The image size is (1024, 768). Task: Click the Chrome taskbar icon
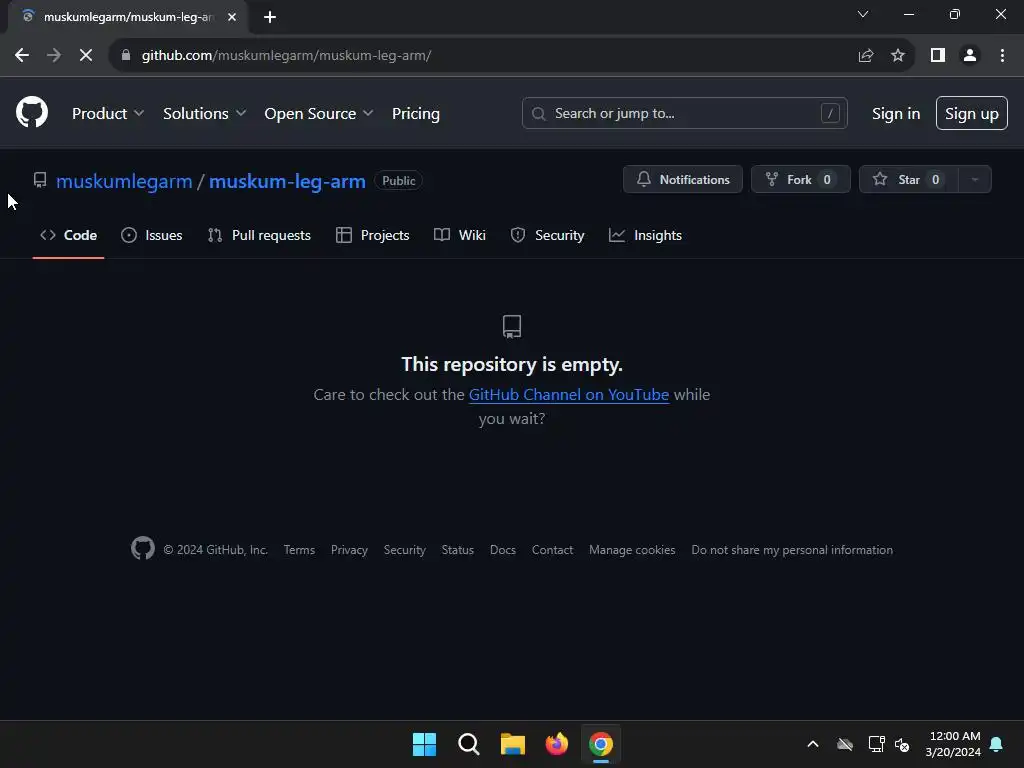(601, 744)
